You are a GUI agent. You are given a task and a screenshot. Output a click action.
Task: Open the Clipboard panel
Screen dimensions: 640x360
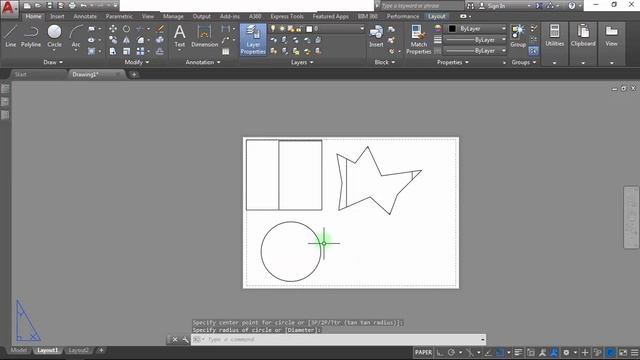(x=583, y=35)
